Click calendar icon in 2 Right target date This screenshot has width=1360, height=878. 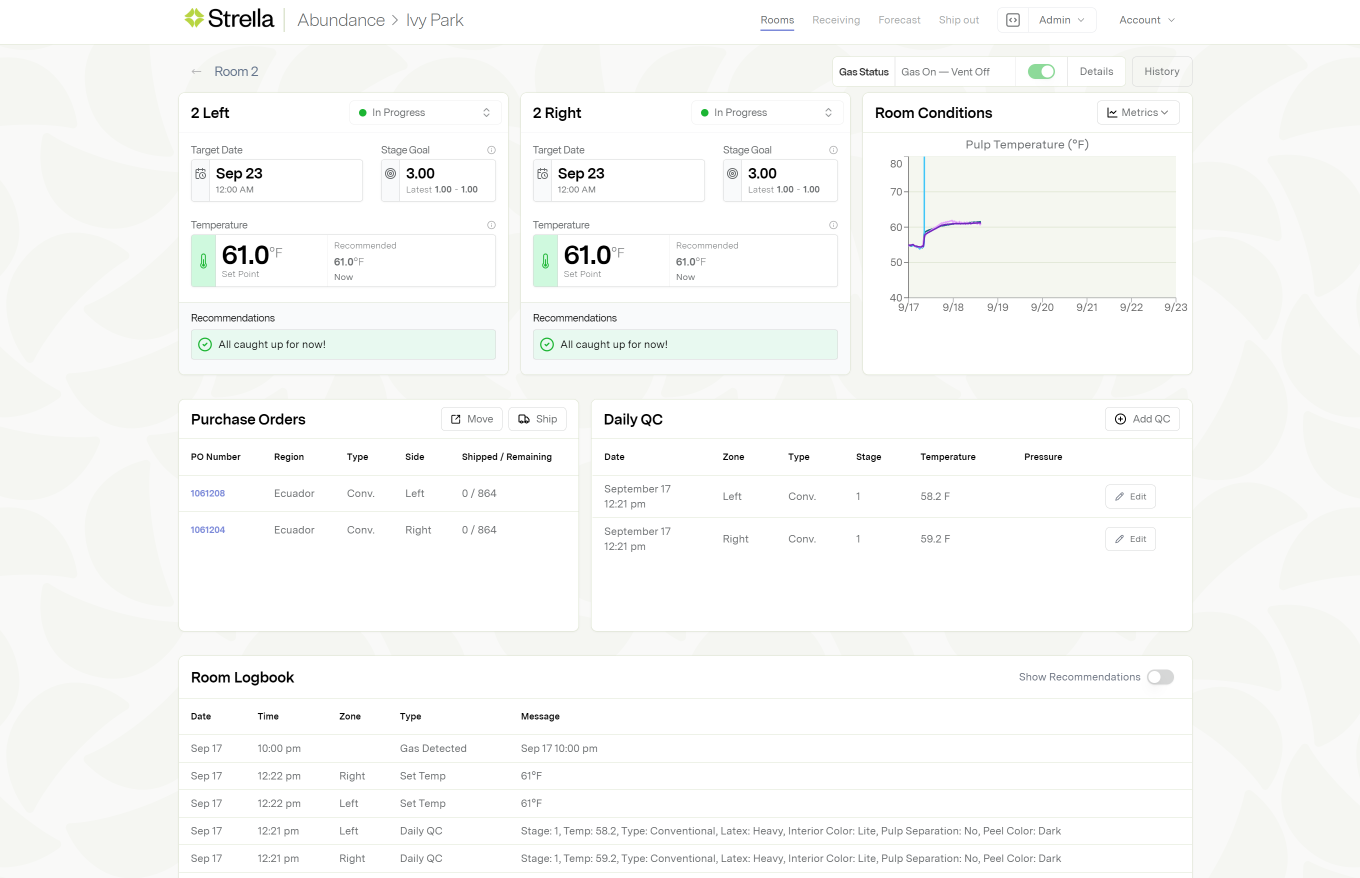[x=543, y=174]
